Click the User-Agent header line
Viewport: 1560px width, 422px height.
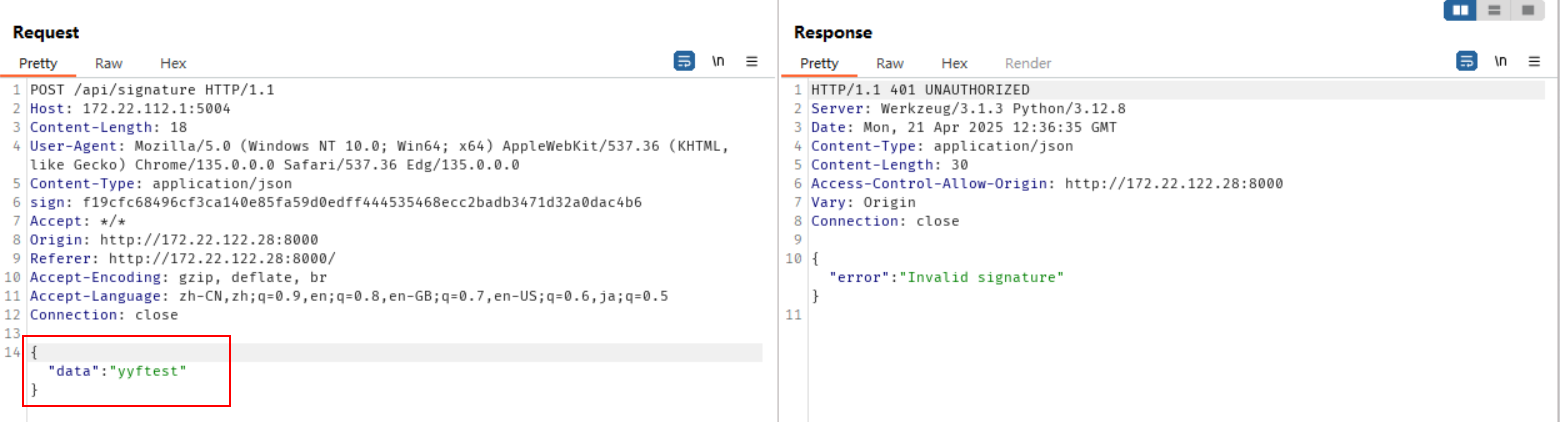tap(379, 155)
